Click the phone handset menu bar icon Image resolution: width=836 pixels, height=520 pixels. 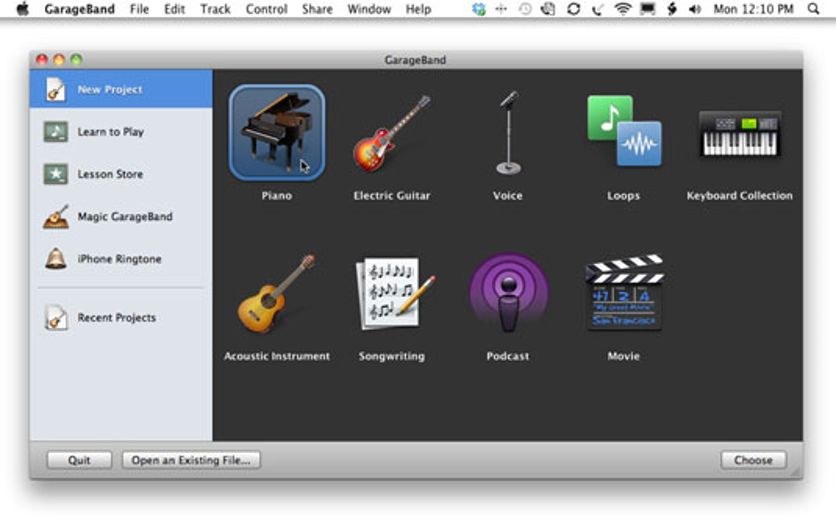[x=598, y=9]
